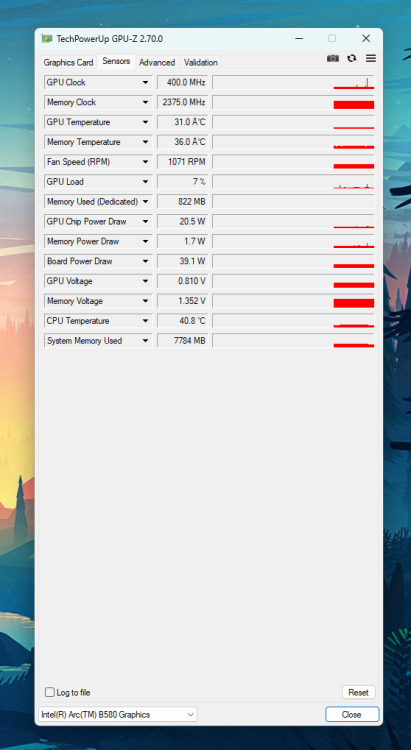411x750 pixels.
Task: Click the Reset button
Action: (358, 692)
